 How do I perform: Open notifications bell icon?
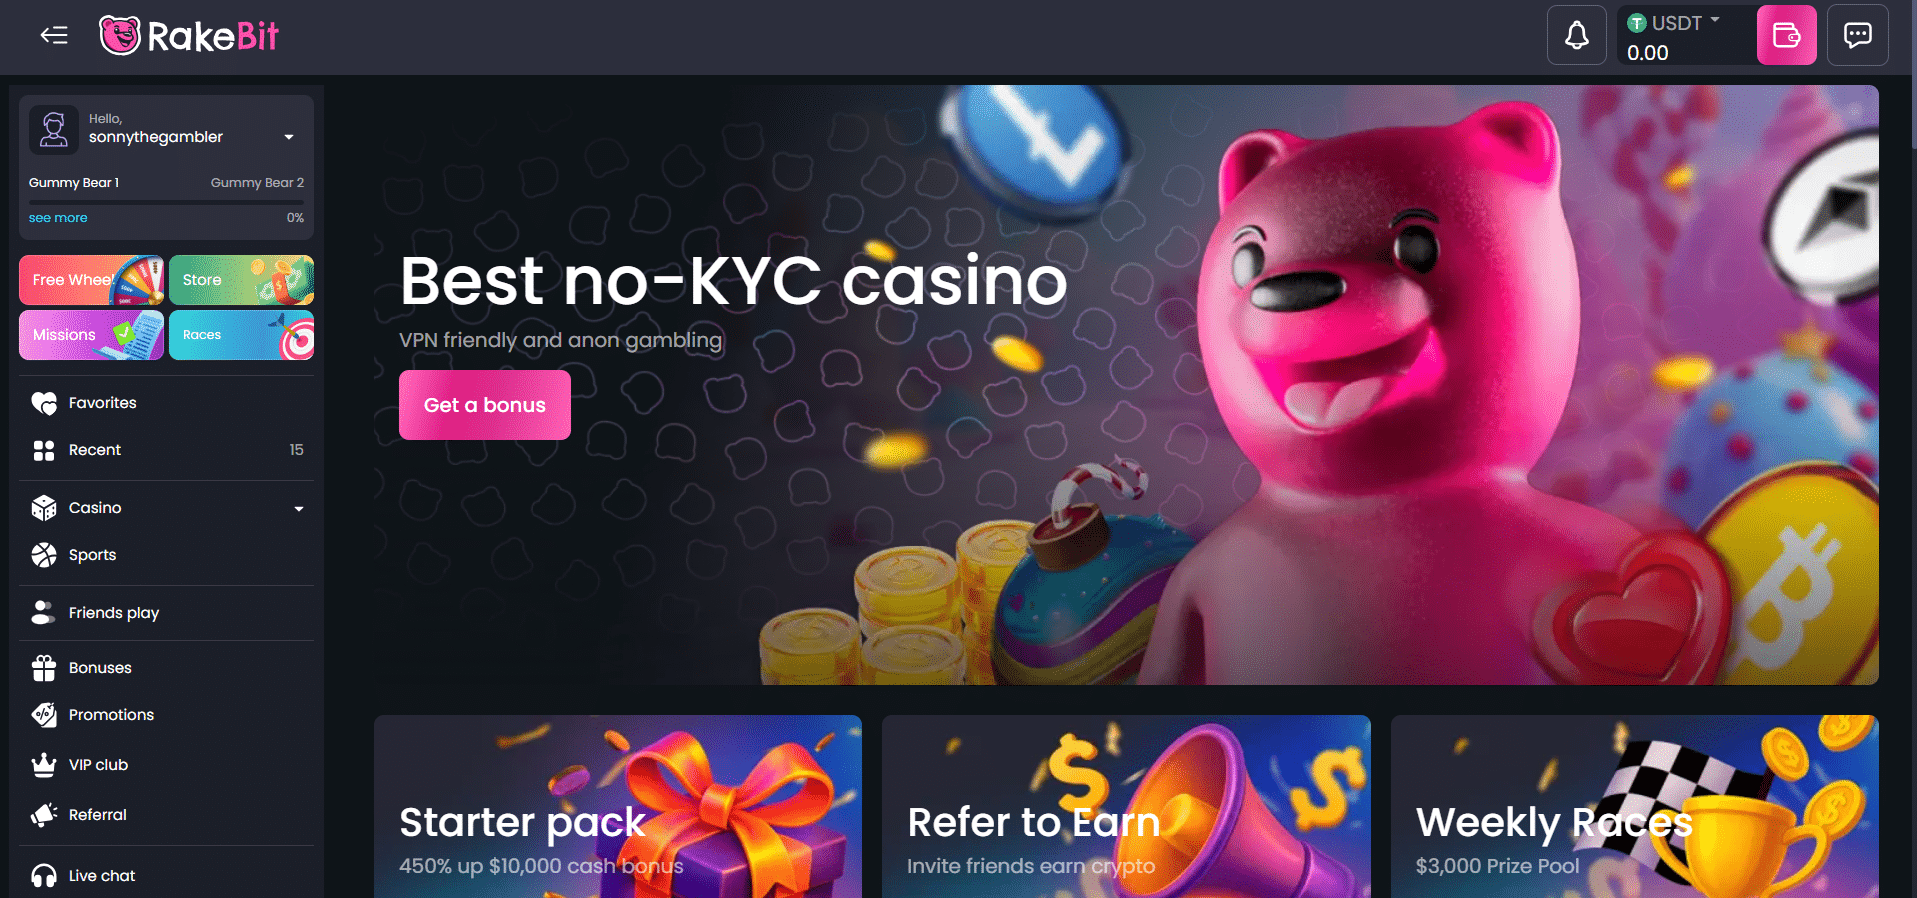[1577, 36]
